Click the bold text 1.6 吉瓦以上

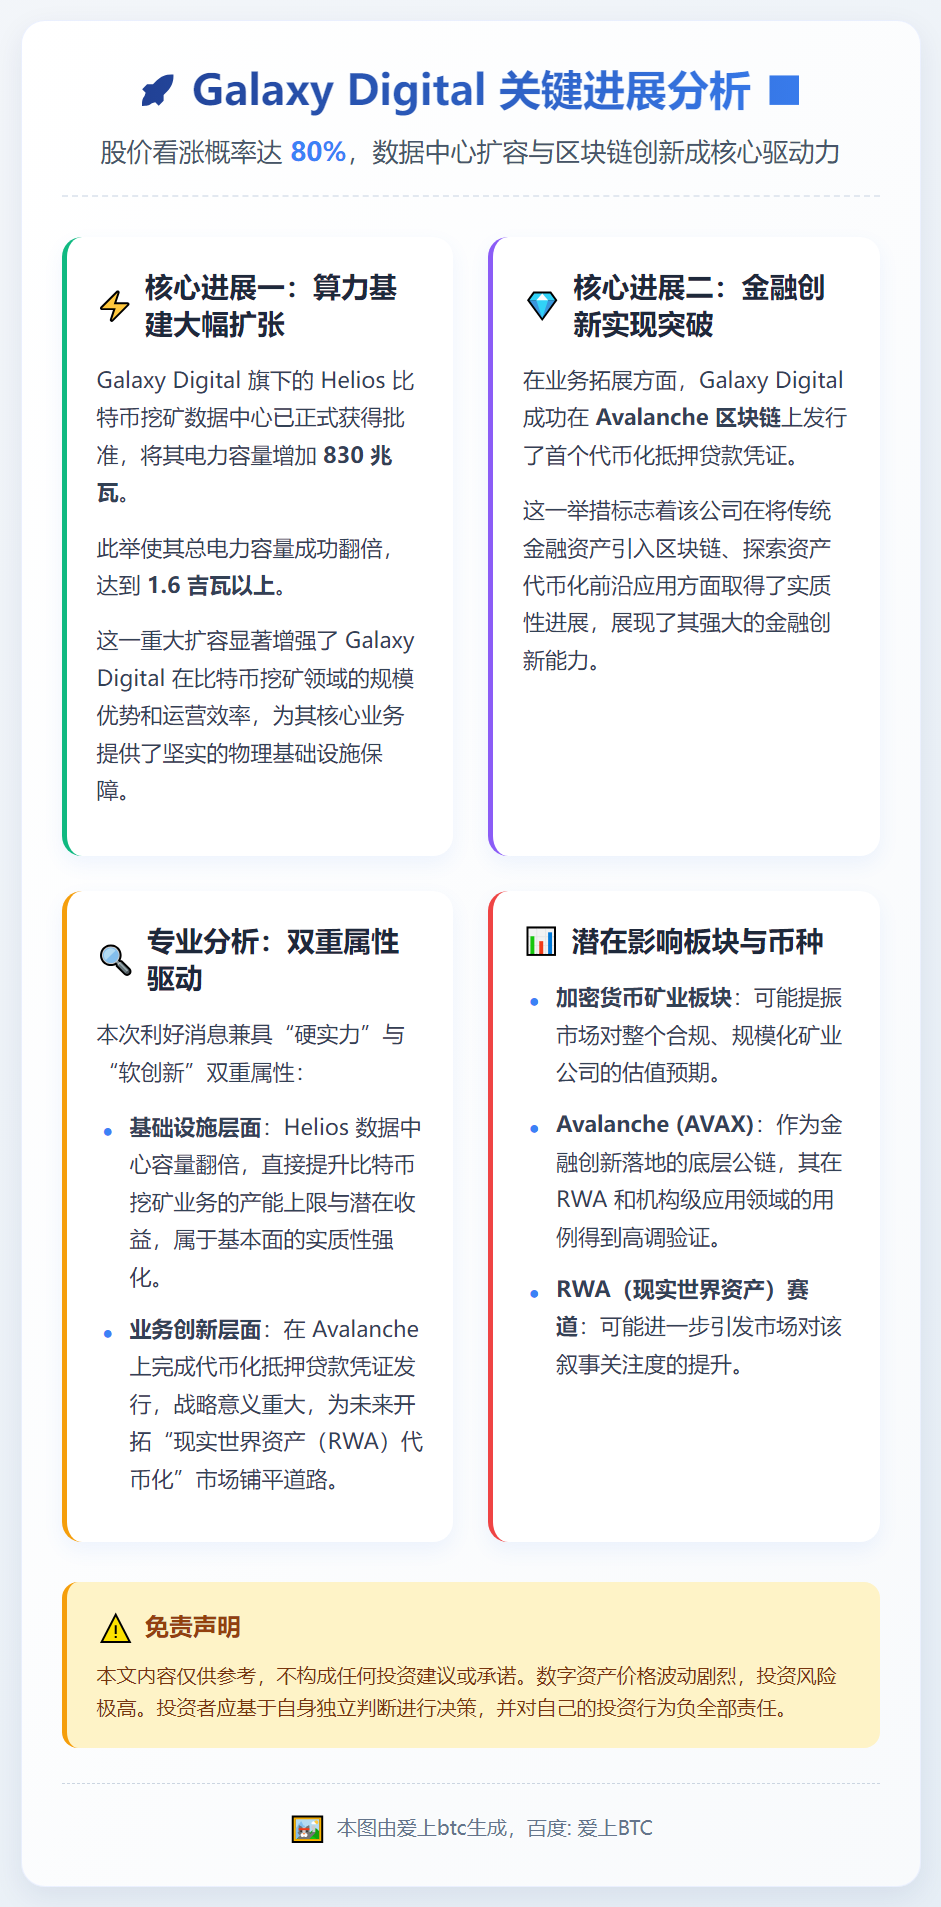pyautogui.click(x=211, y=585)
